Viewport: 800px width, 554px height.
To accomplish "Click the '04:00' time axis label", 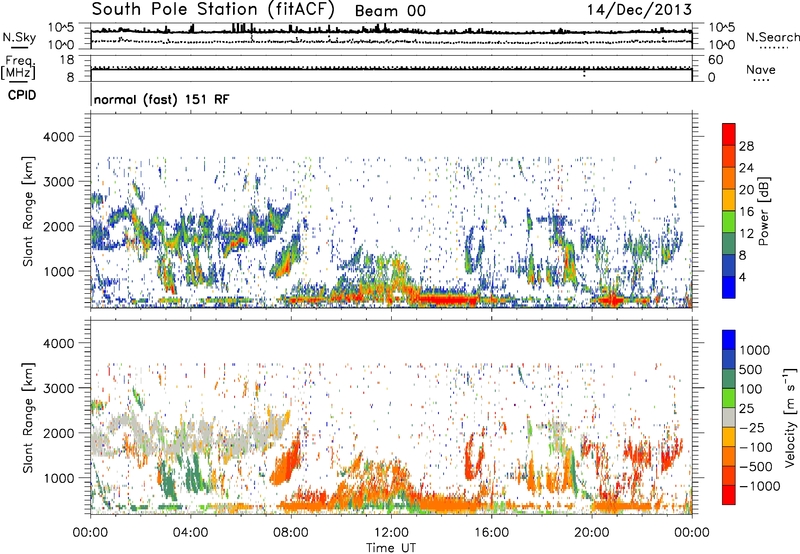I will [x=190, y=533].
